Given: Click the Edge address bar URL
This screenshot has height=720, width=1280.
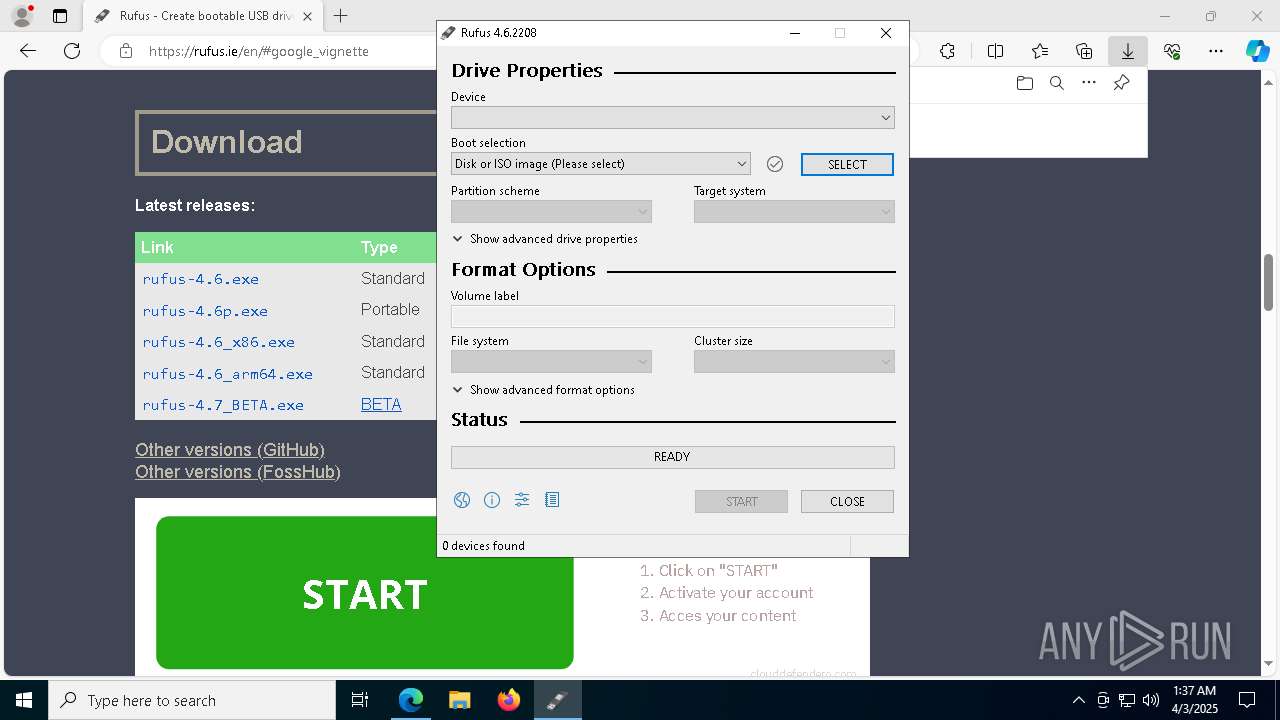Looking at the screenshot, I should 259,51.
